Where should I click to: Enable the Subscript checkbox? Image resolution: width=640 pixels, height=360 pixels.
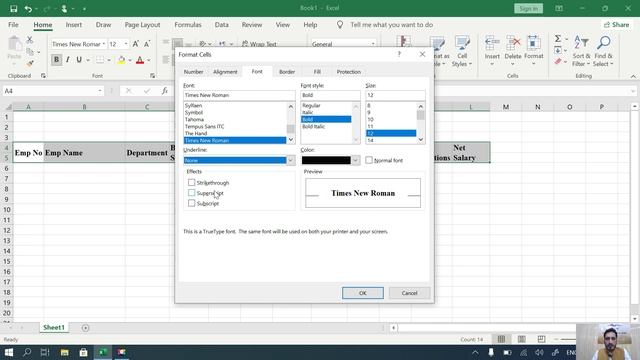click(191, 203)
